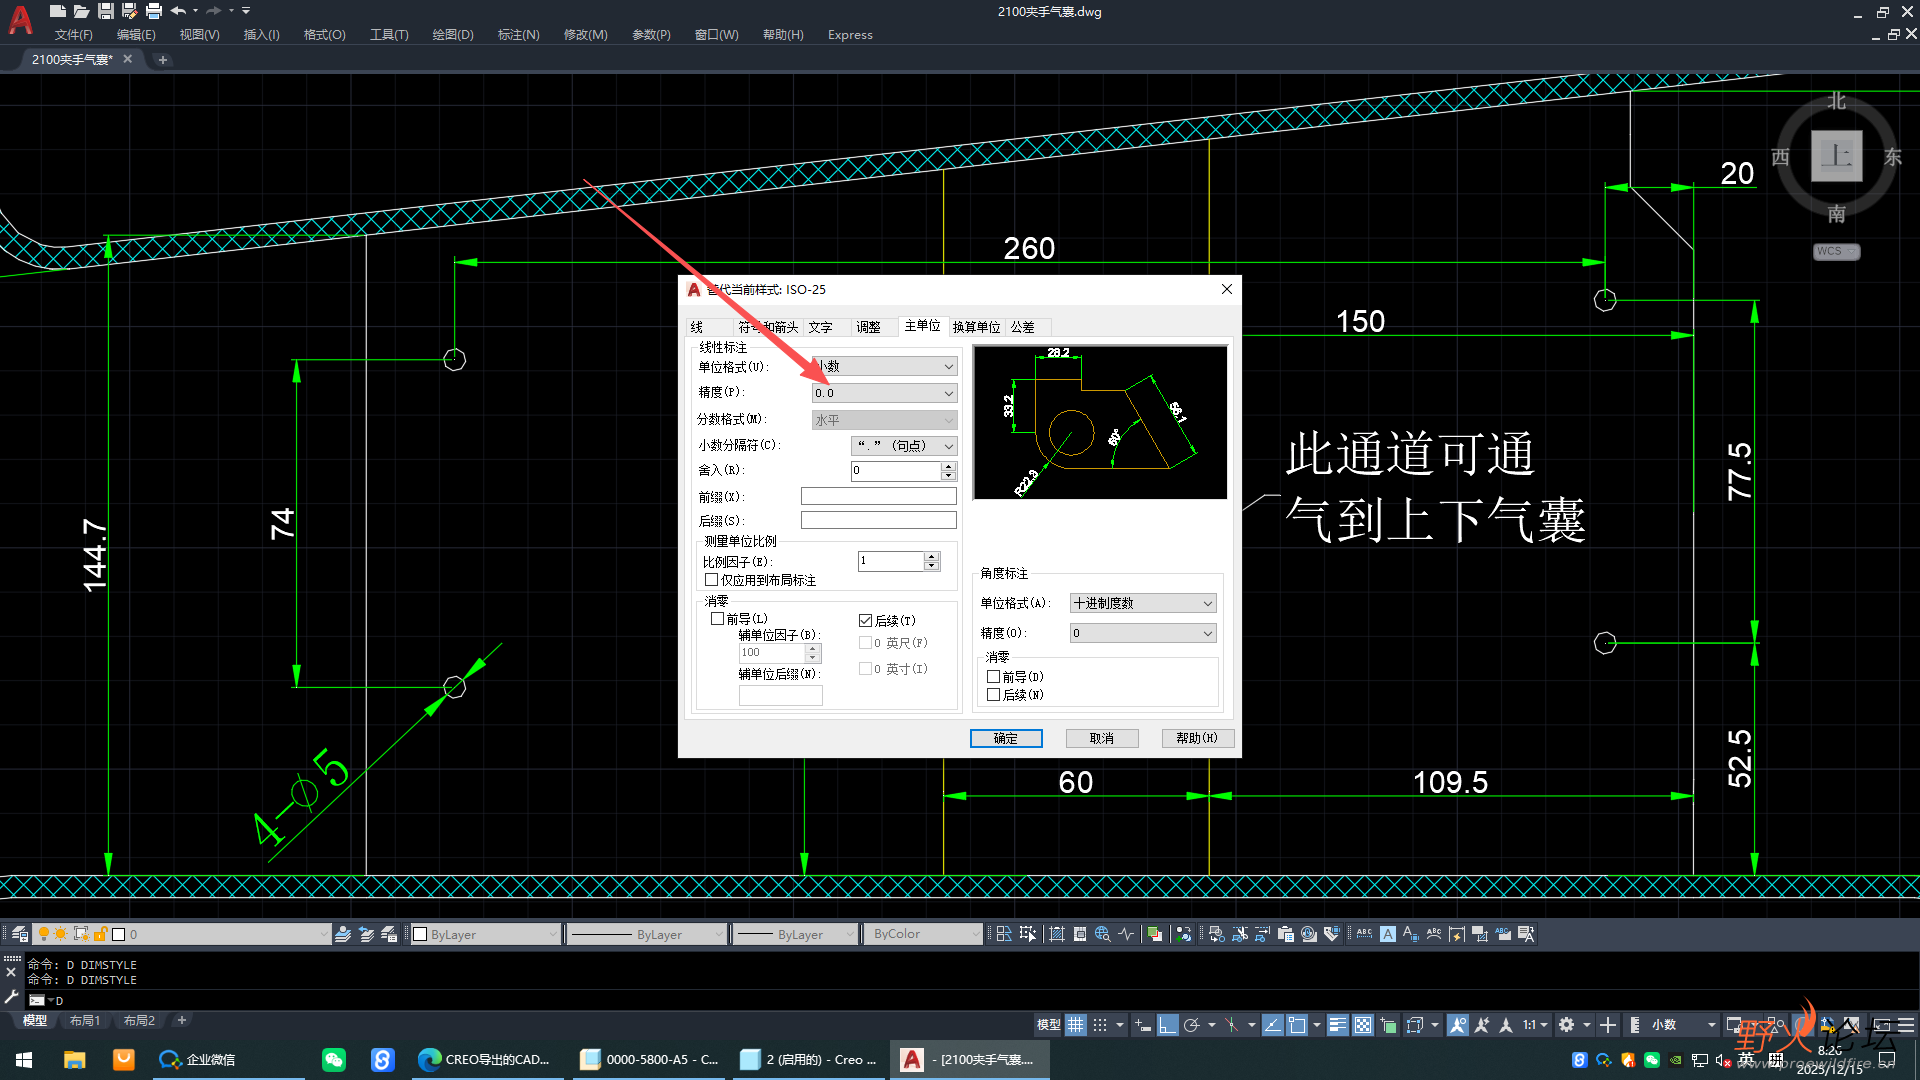Click the prefix (前缀) input field
The height and width of the screenshot is (1080, 1920).
pos(878,497)
